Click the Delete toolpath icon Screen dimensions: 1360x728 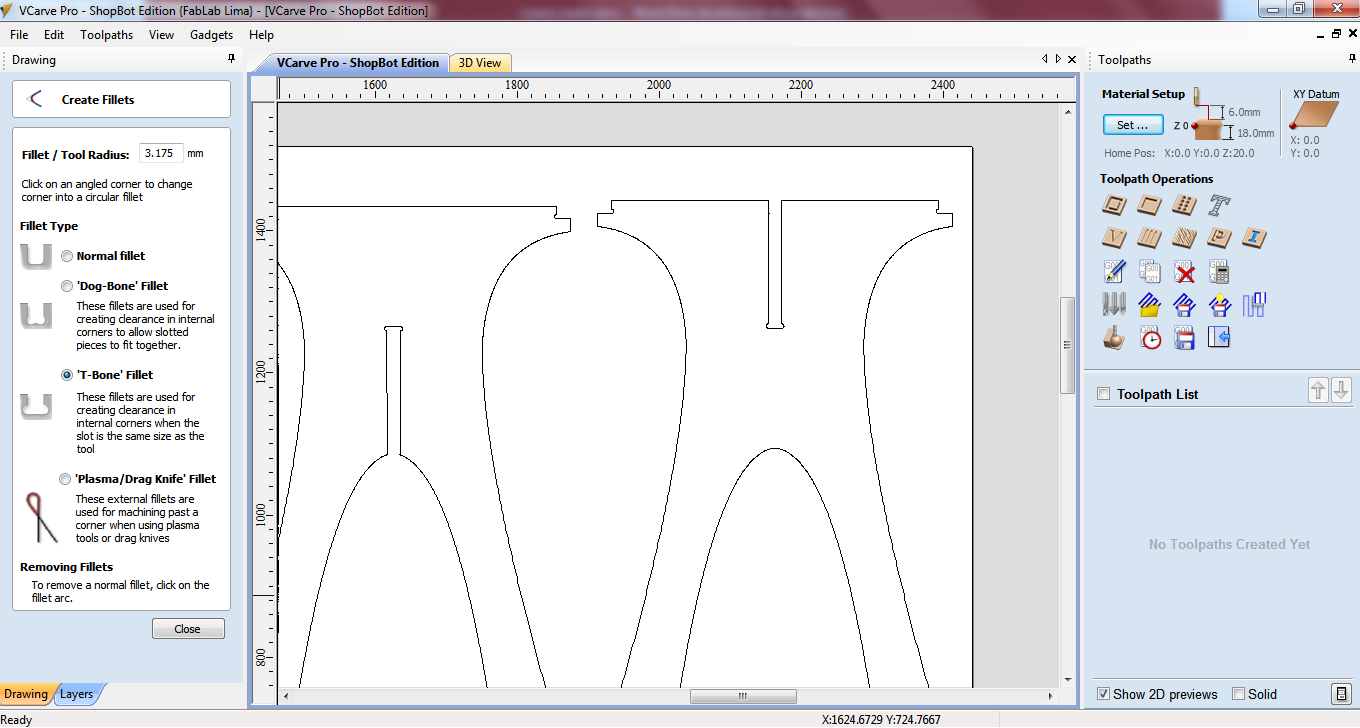tap(1185, 272)
